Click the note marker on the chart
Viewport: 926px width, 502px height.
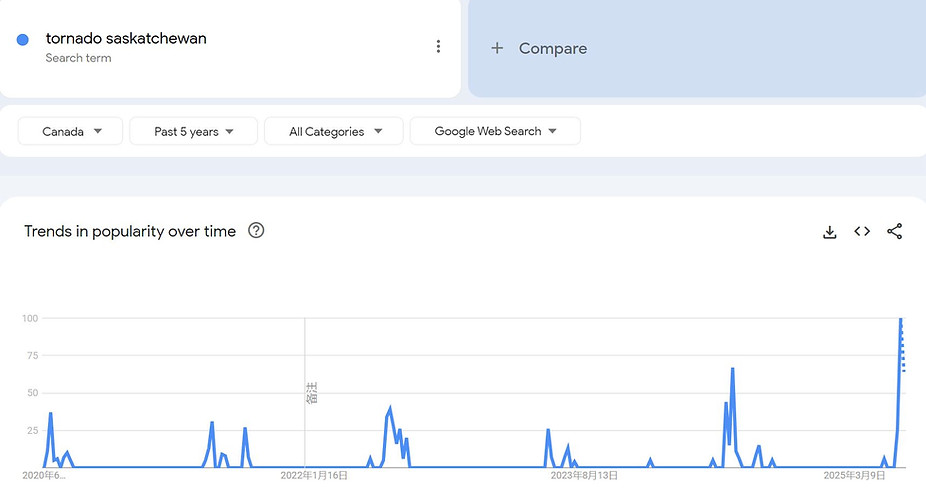[x=311, y=393]
